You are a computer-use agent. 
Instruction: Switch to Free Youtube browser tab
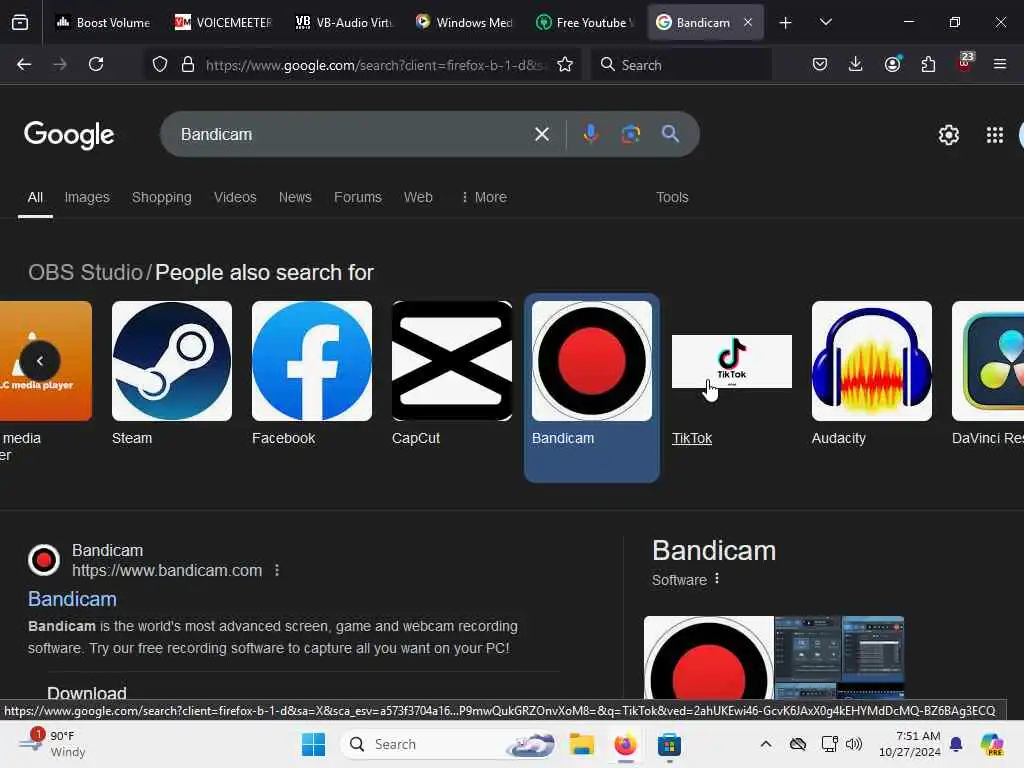pos(584,22)
